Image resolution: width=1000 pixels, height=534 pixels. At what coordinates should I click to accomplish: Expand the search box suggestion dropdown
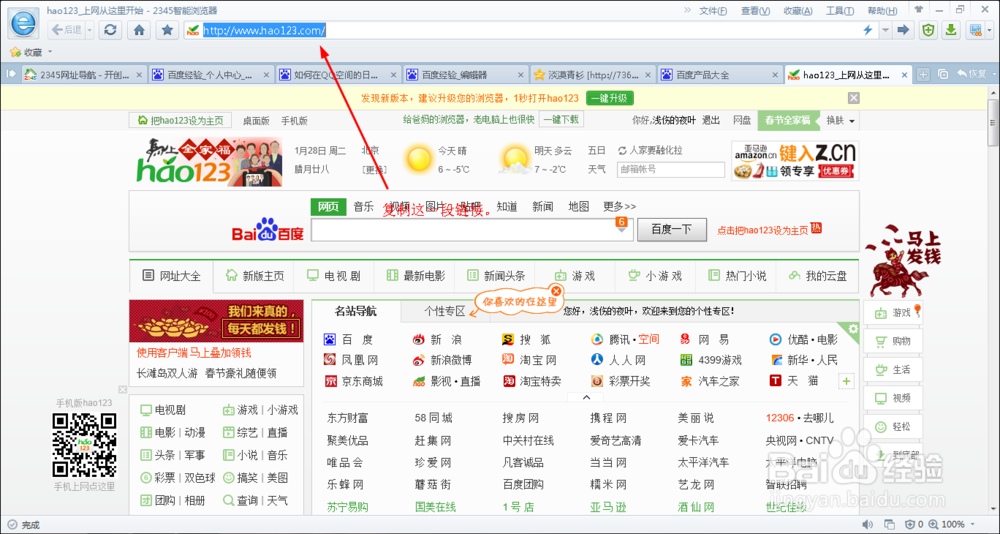click(x=621, y=230)
